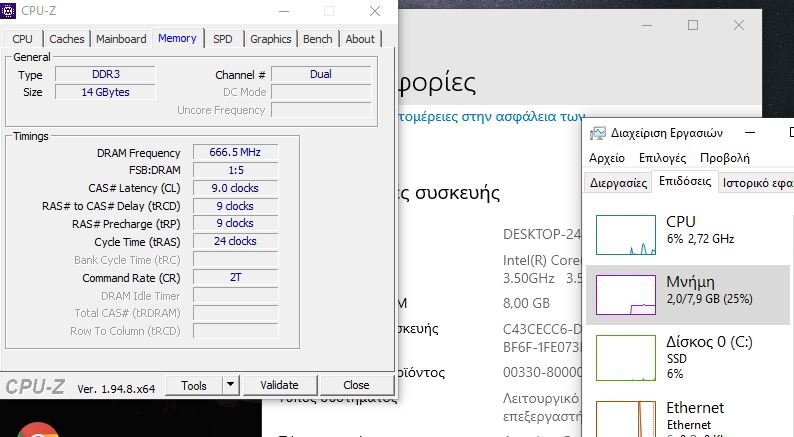Open the Mainboard tab

click(x=121, y=39)
